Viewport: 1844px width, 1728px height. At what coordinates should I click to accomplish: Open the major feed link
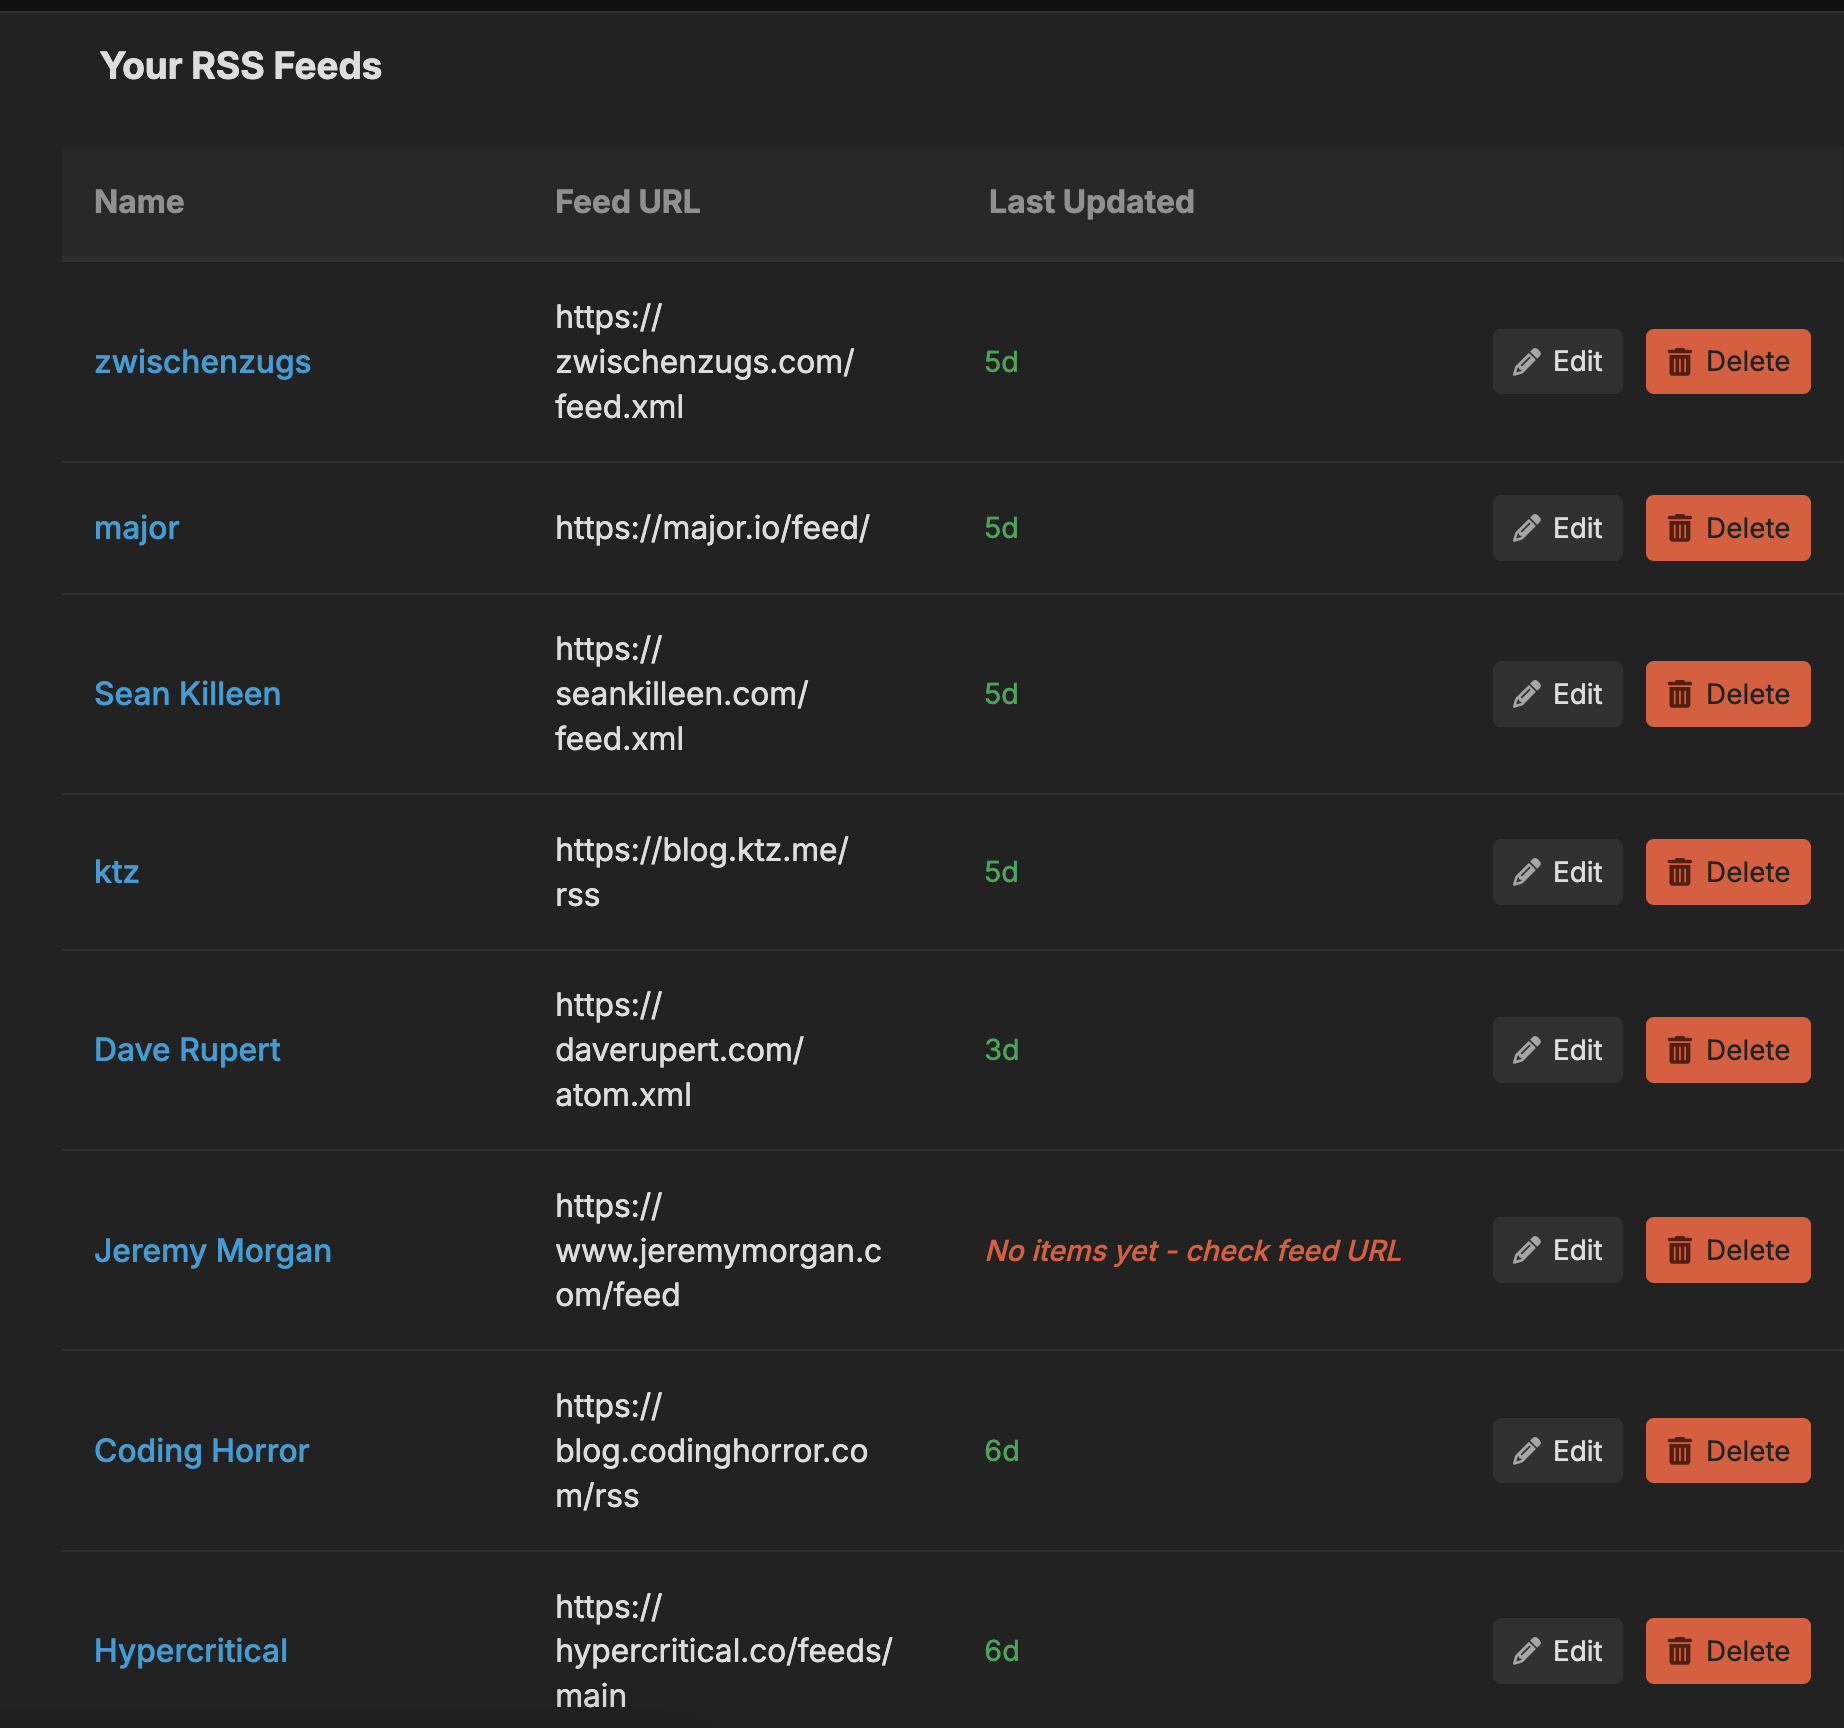tap(136, 527)
